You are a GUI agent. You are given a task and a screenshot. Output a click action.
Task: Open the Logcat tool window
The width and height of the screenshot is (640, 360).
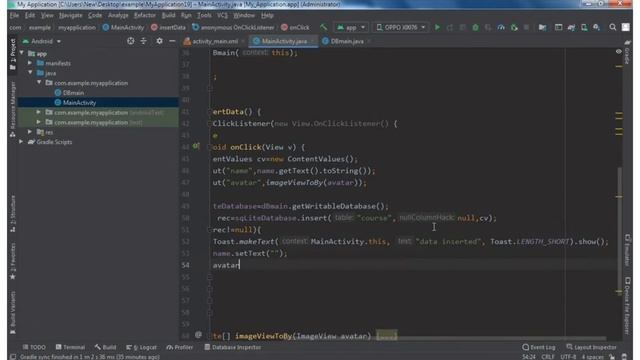(x=141, y=347)
